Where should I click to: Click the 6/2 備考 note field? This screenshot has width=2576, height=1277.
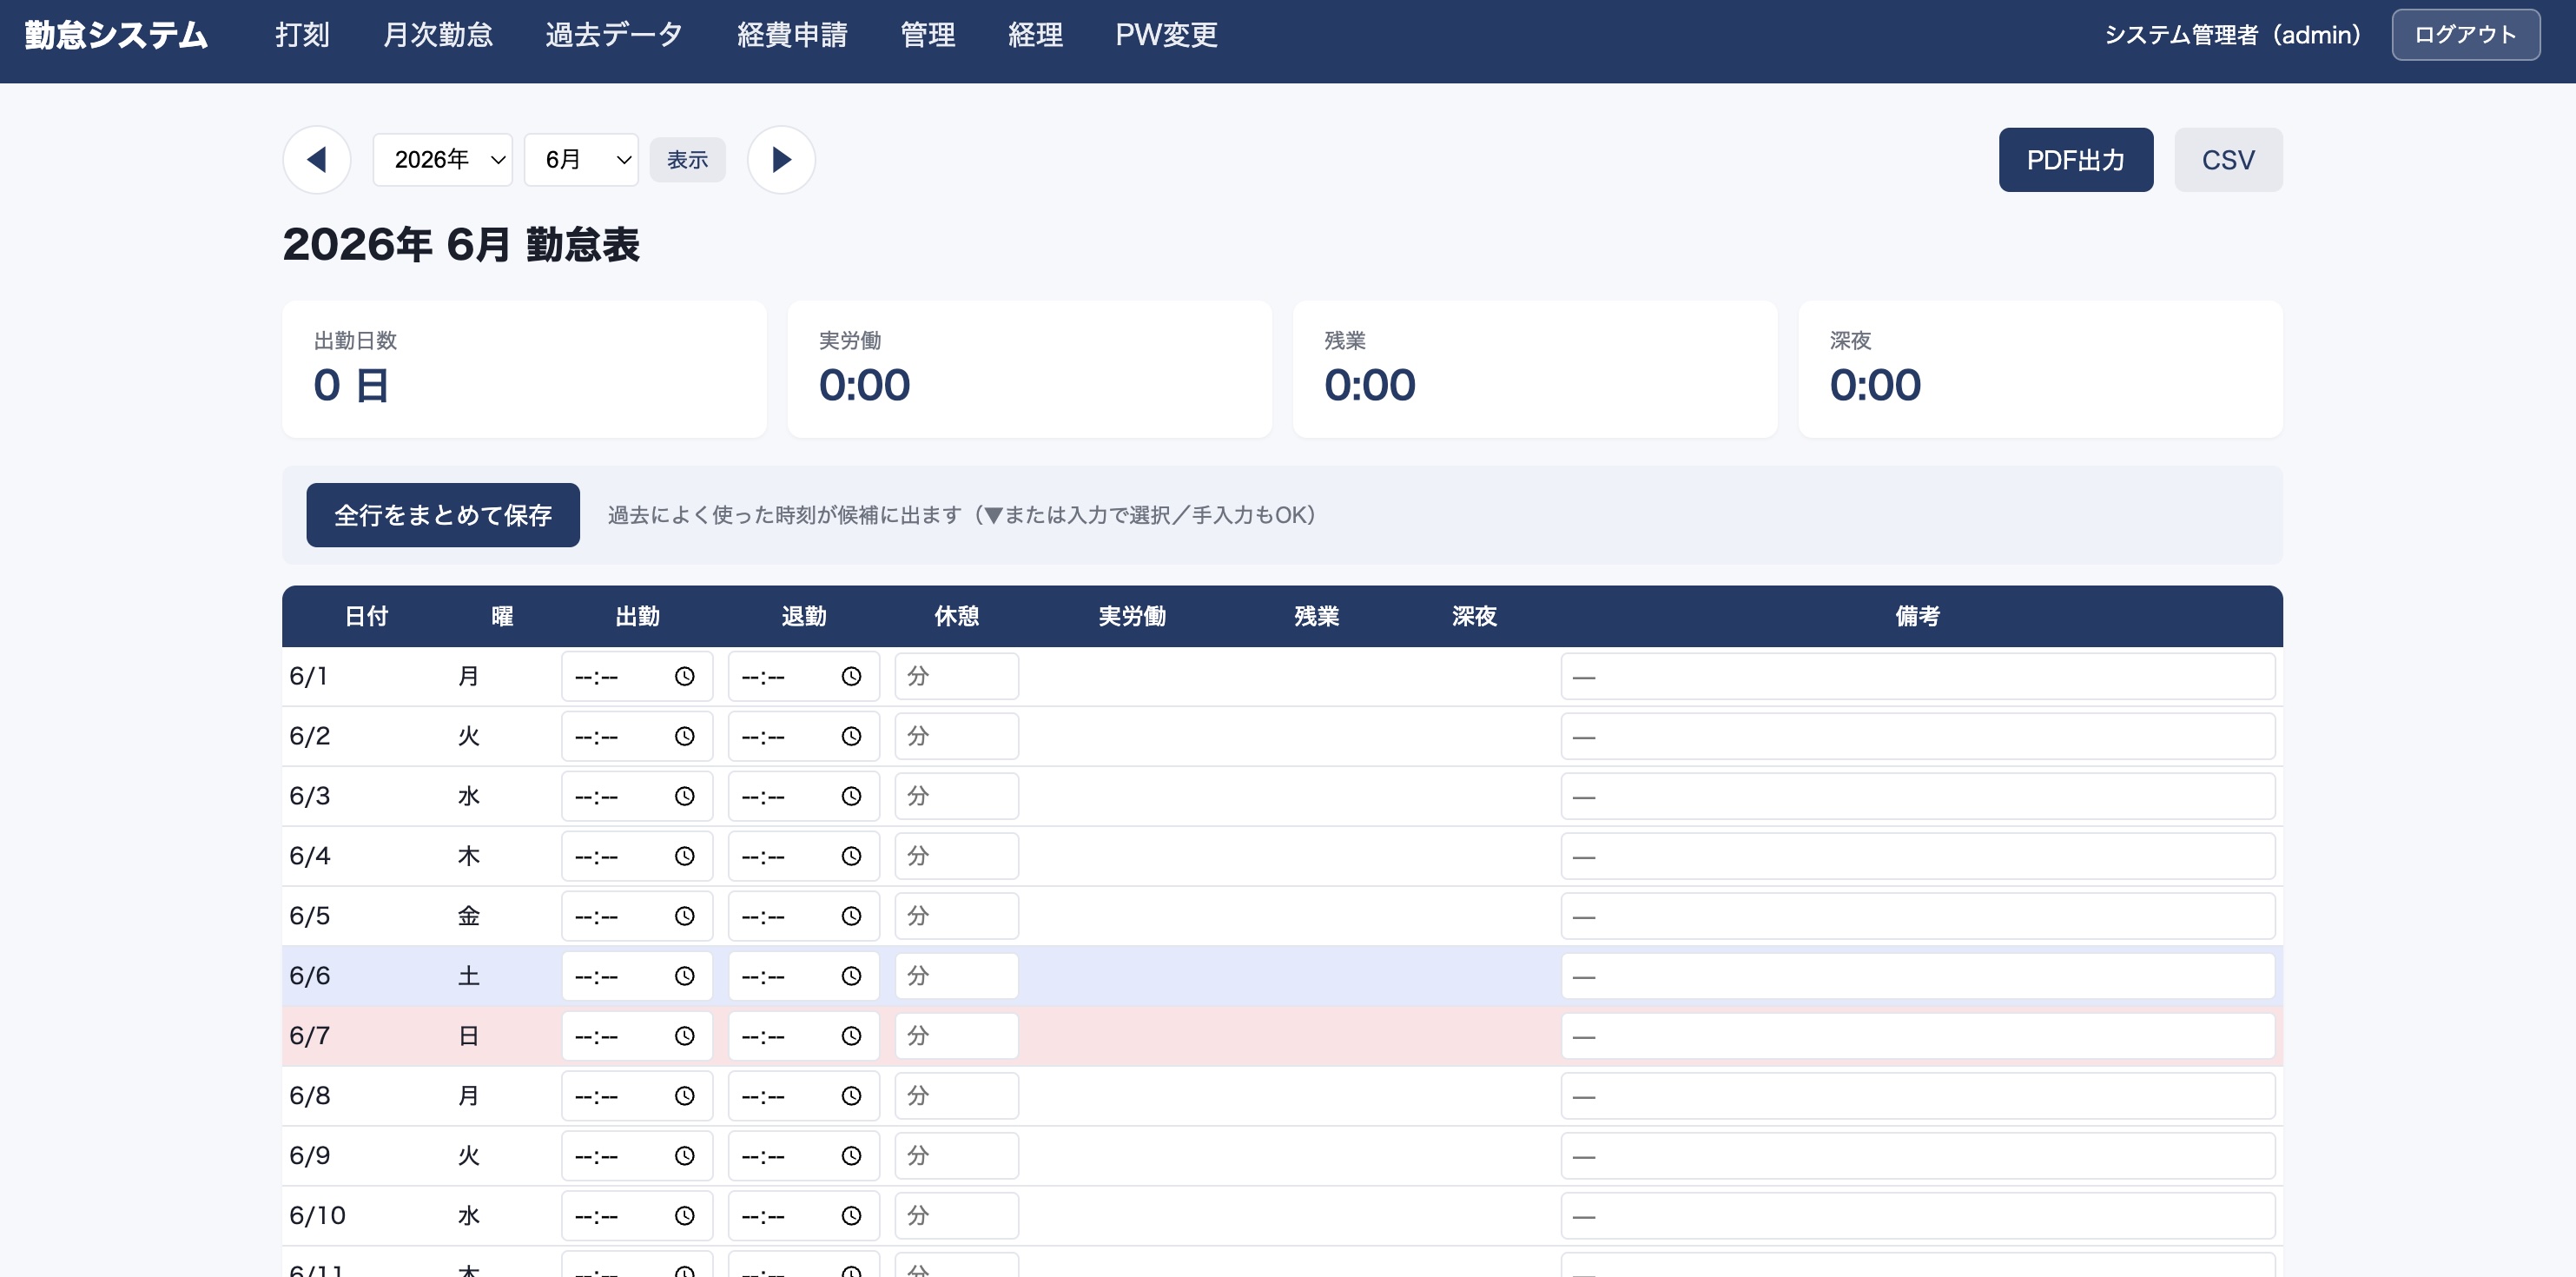pyautogui.click(x=1918, y=737)
